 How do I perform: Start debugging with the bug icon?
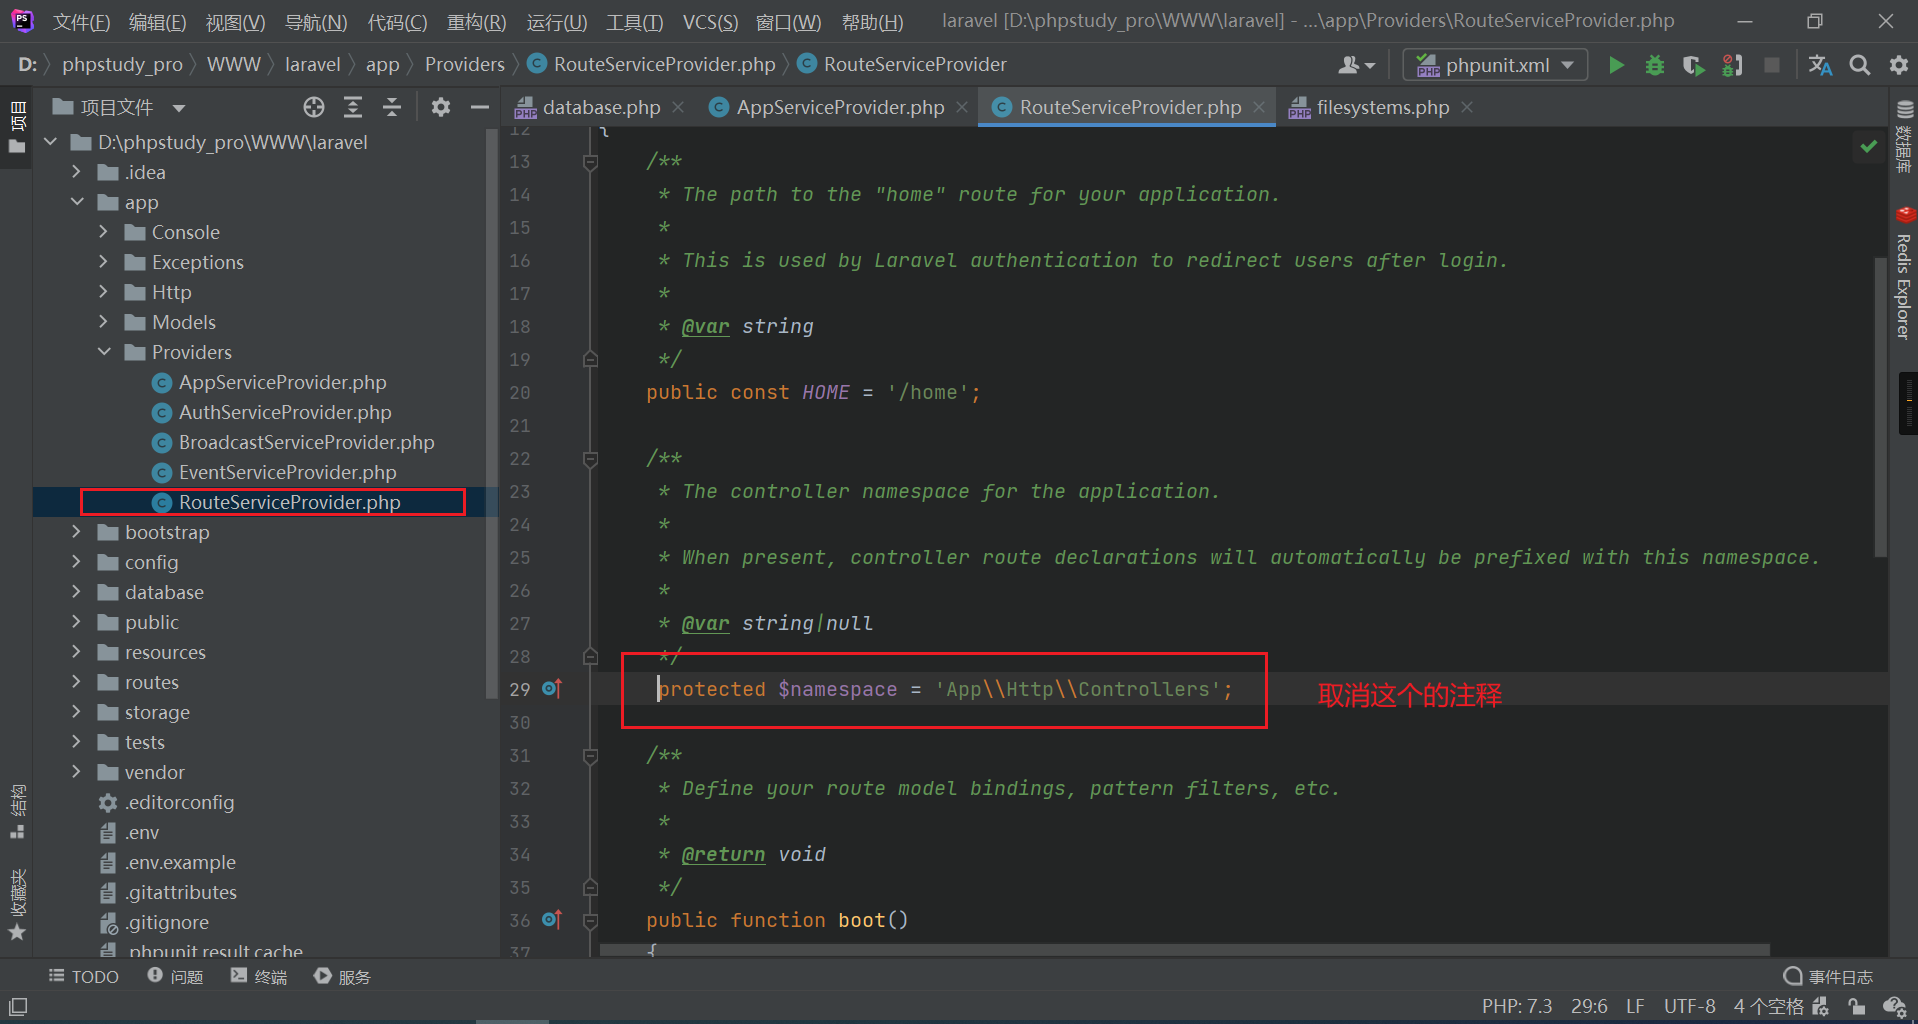[1655, 65]
